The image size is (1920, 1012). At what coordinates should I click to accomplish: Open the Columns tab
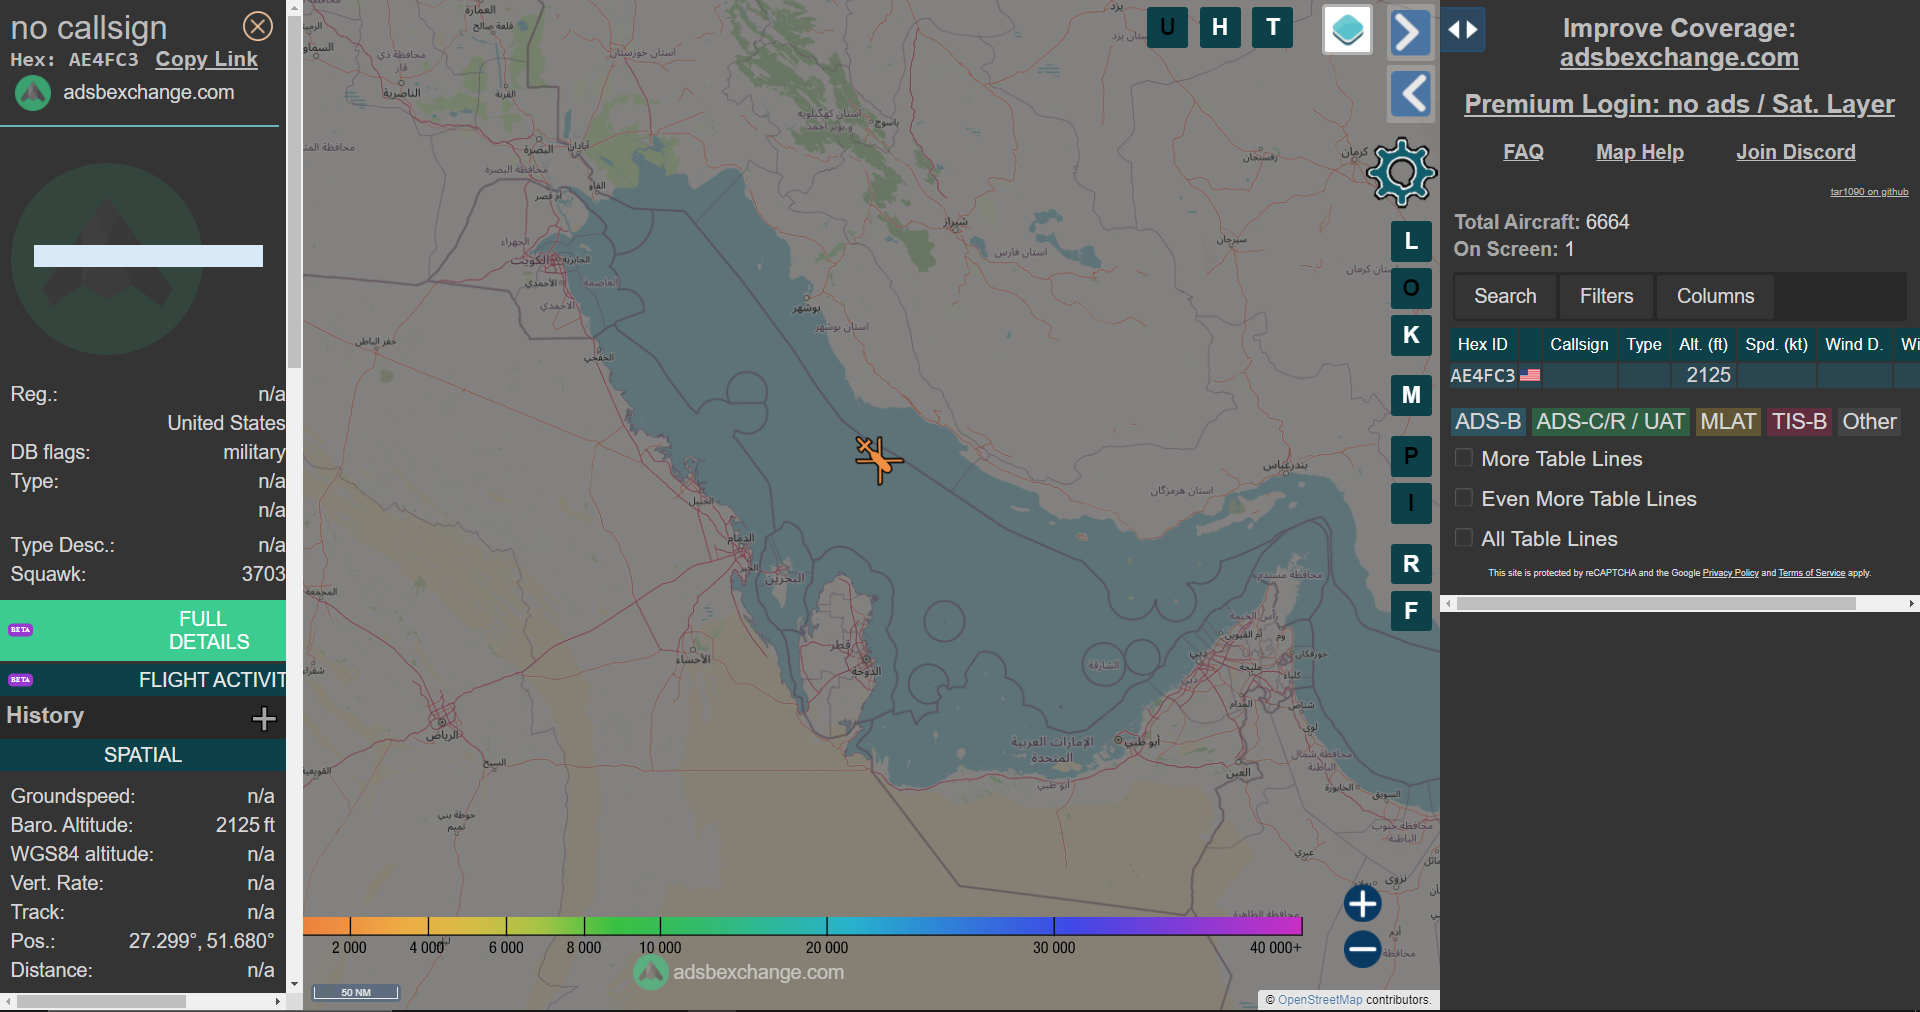[x=1715, y=296]
